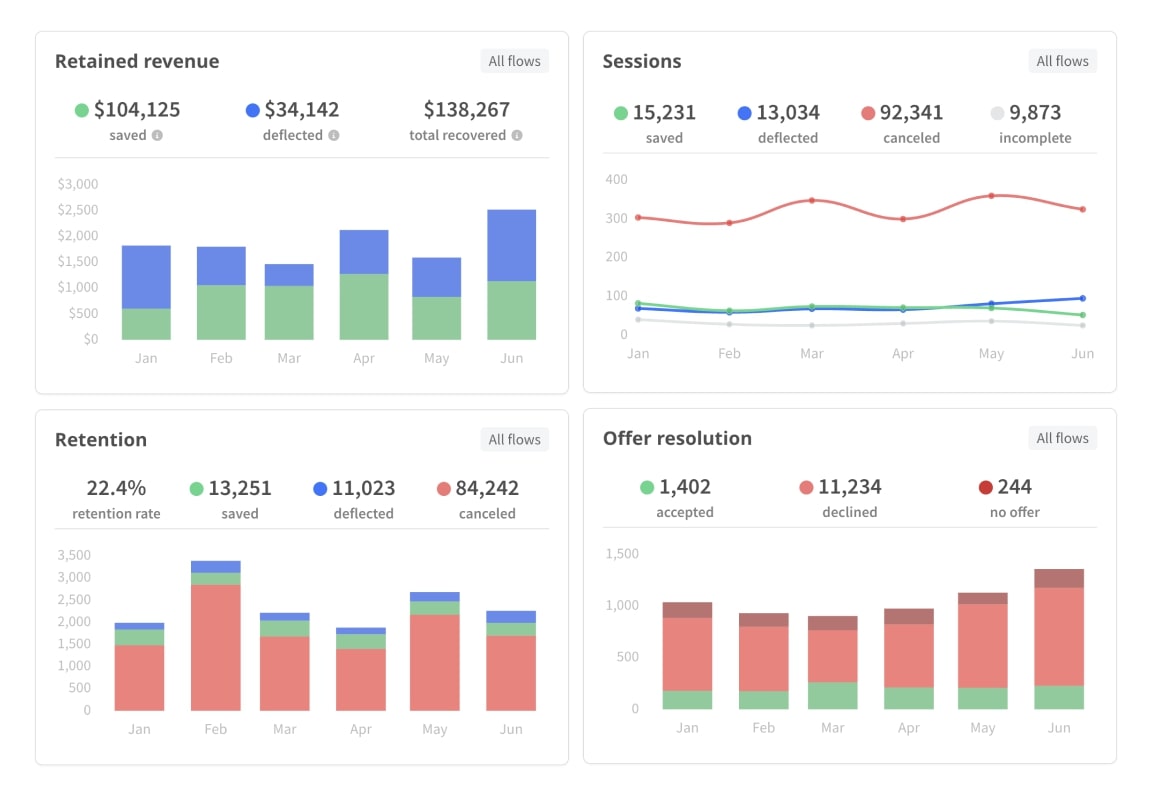The image size is (1153, 800).
Task: Open the All flows filter on Sessions card
Action: point(1063,60)
